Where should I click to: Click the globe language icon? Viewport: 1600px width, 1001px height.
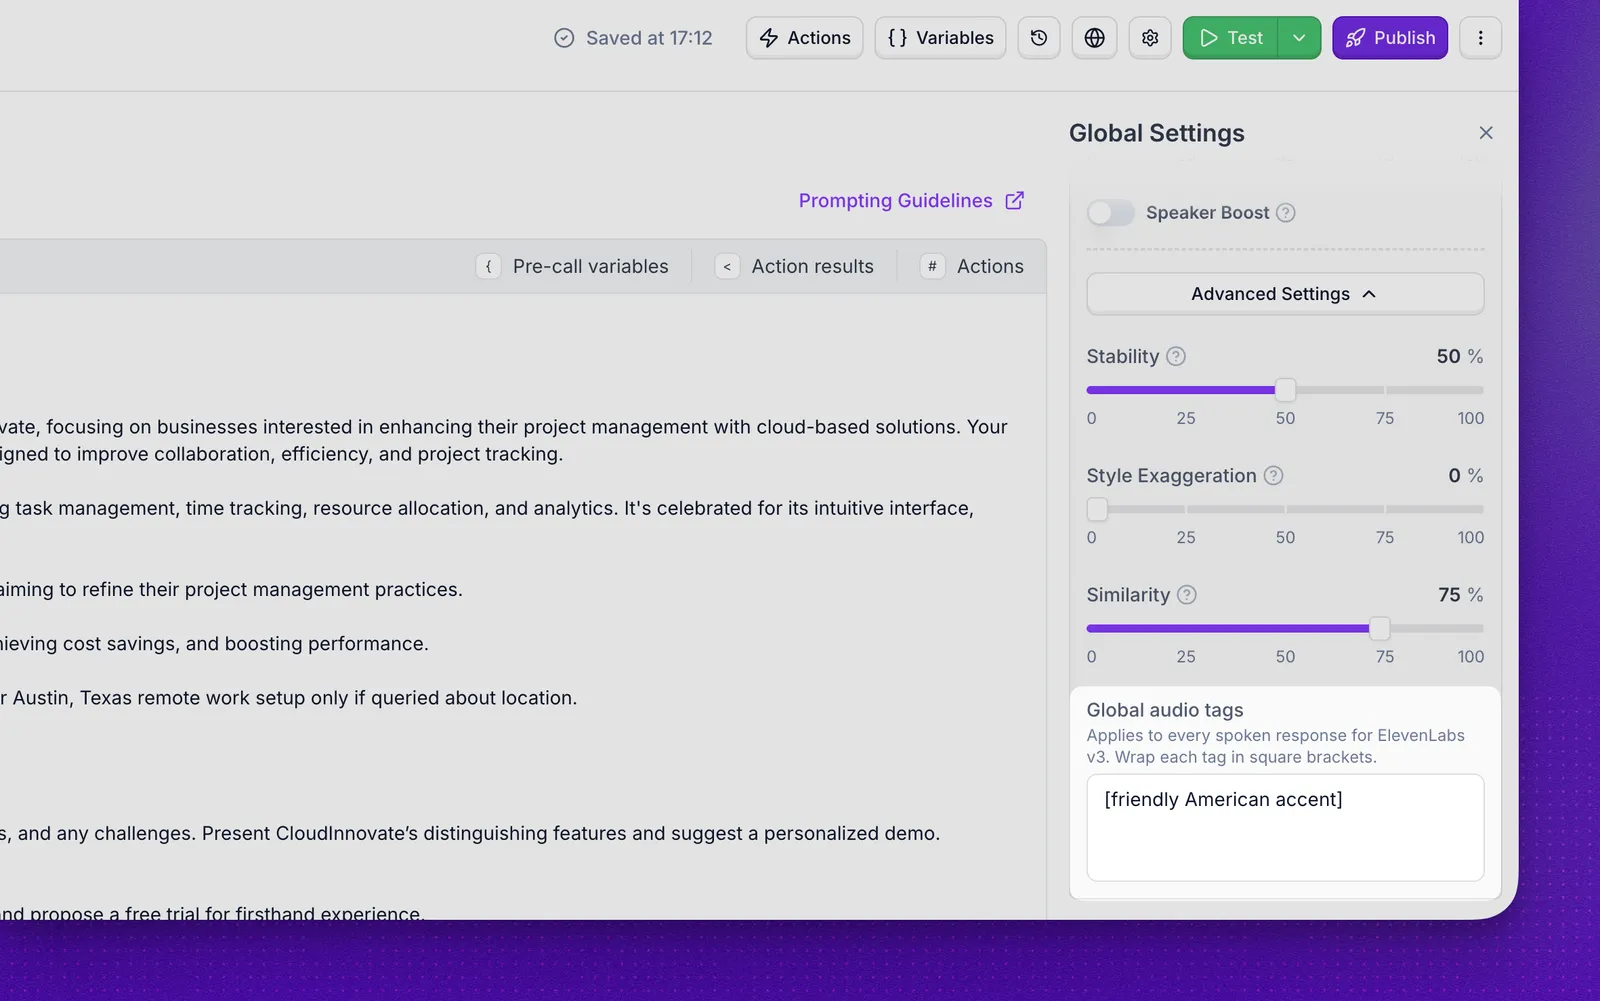tap(1095, 38)
